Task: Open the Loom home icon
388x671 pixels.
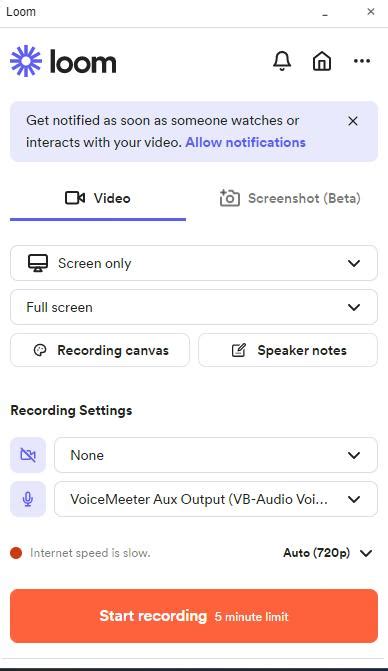Action: [322, 61]
